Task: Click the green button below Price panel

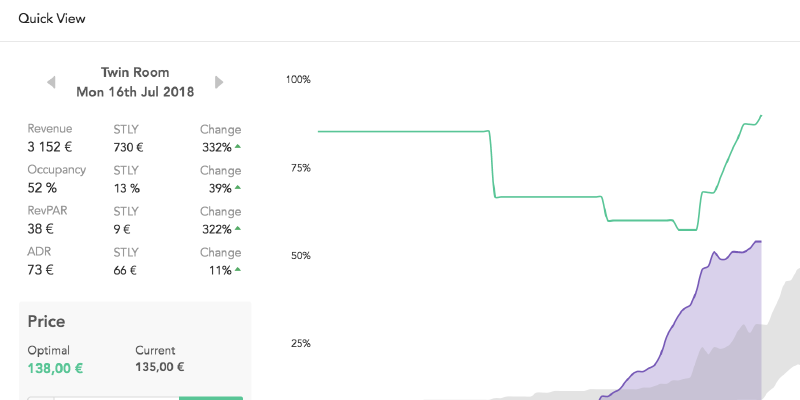Action: click(211, 398)
